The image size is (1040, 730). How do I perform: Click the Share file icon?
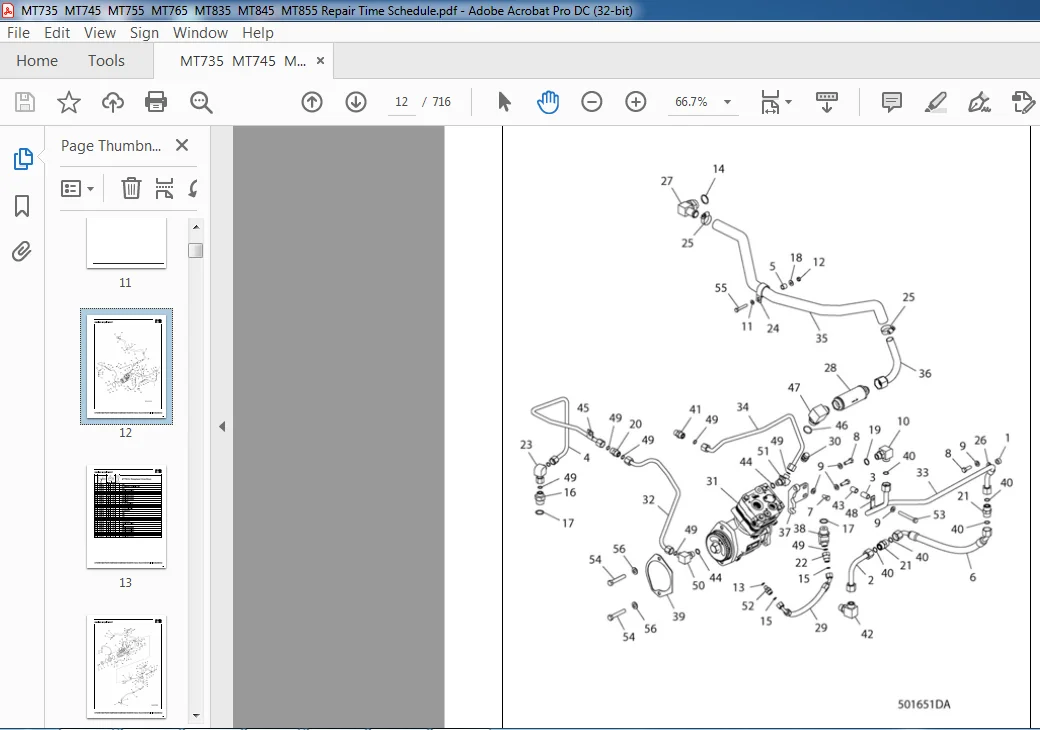click(x=1023, y=102)
